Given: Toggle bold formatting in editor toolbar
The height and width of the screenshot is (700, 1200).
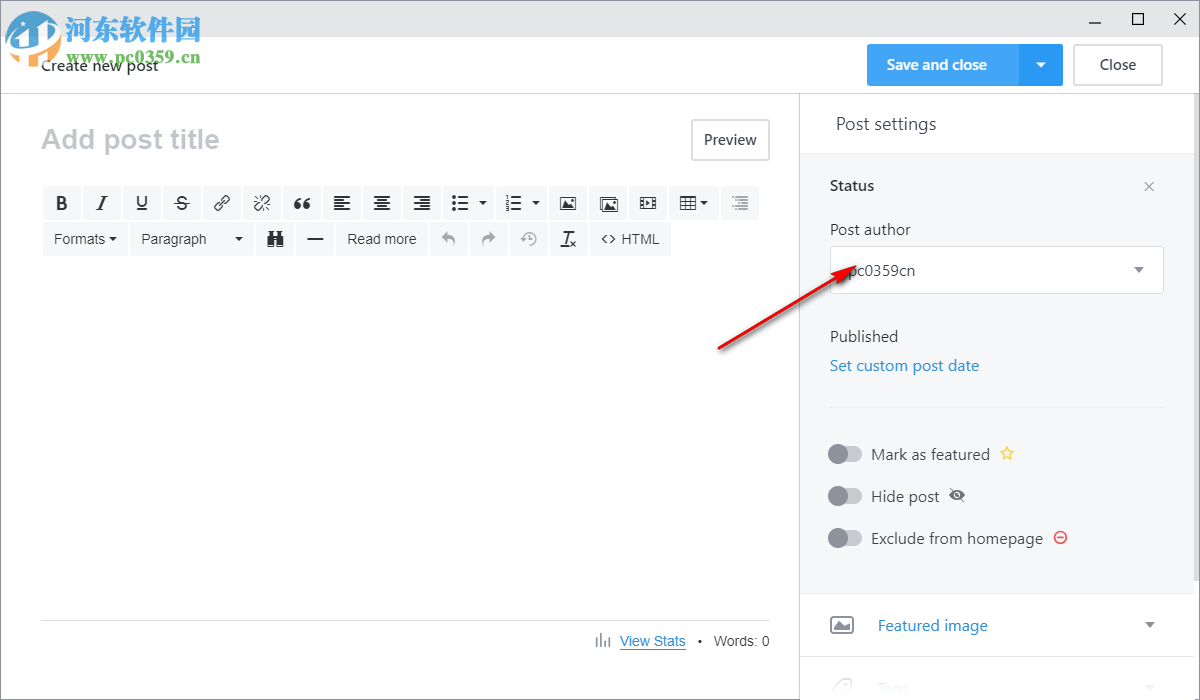Looking at the screenshot, I should click(x=62, y=203).
